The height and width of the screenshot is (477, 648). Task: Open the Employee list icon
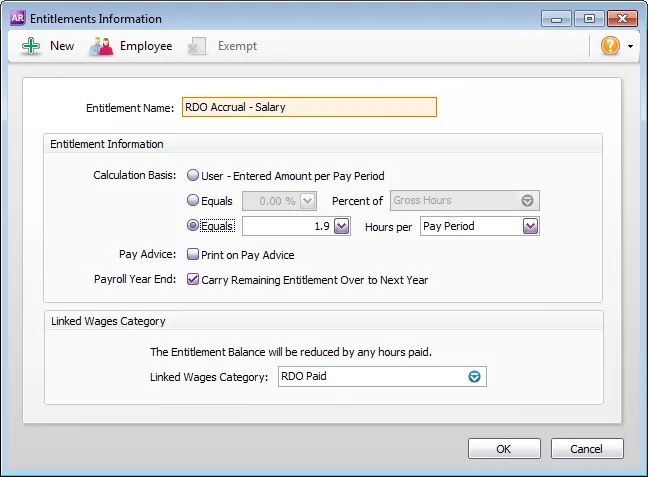tap(101, 46)
